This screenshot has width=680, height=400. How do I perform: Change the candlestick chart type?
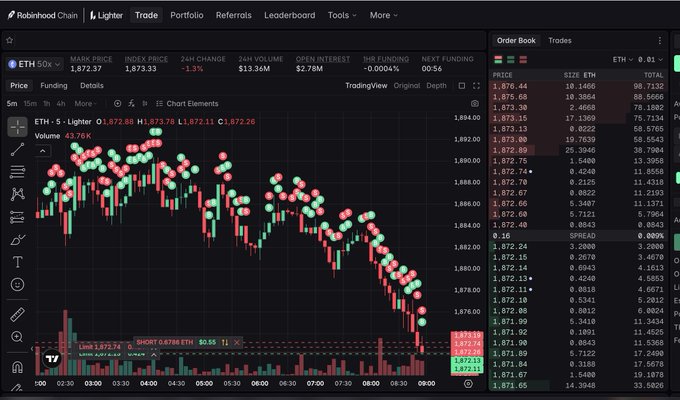[x=145, y=104]
